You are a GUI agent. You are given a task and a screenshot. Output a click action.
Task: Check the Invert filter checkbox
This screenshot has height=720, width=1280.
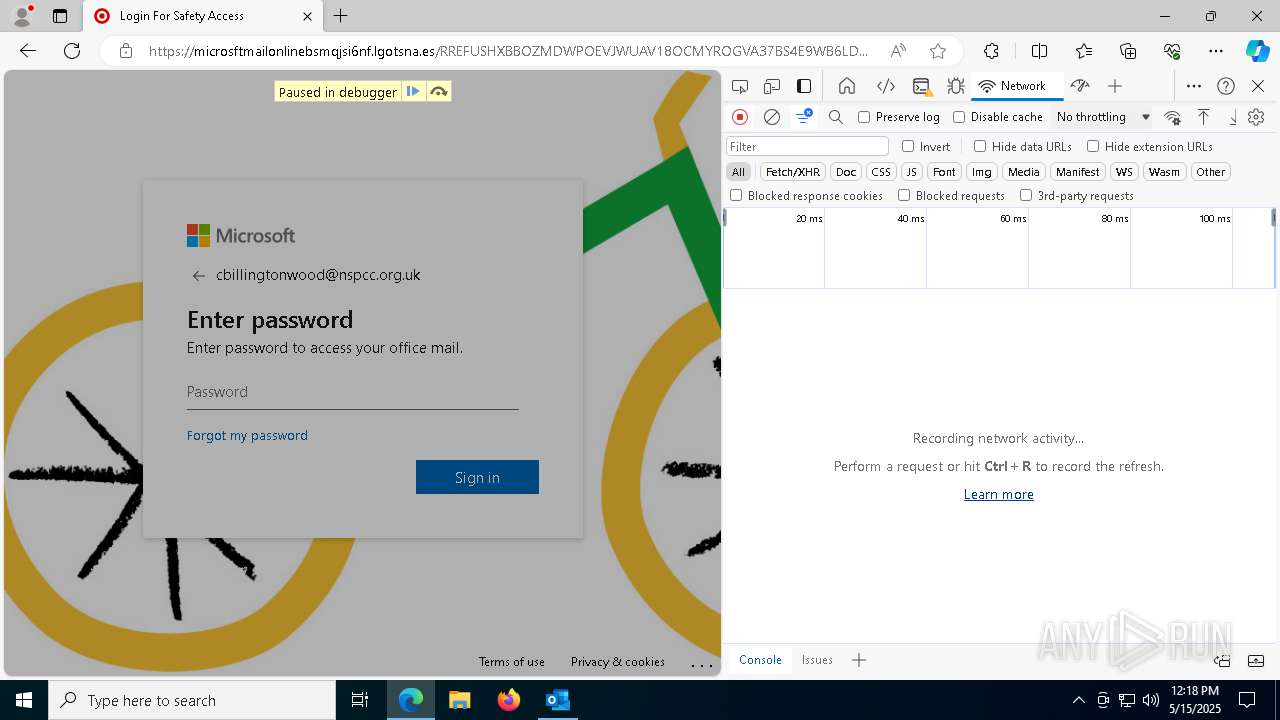908,146
